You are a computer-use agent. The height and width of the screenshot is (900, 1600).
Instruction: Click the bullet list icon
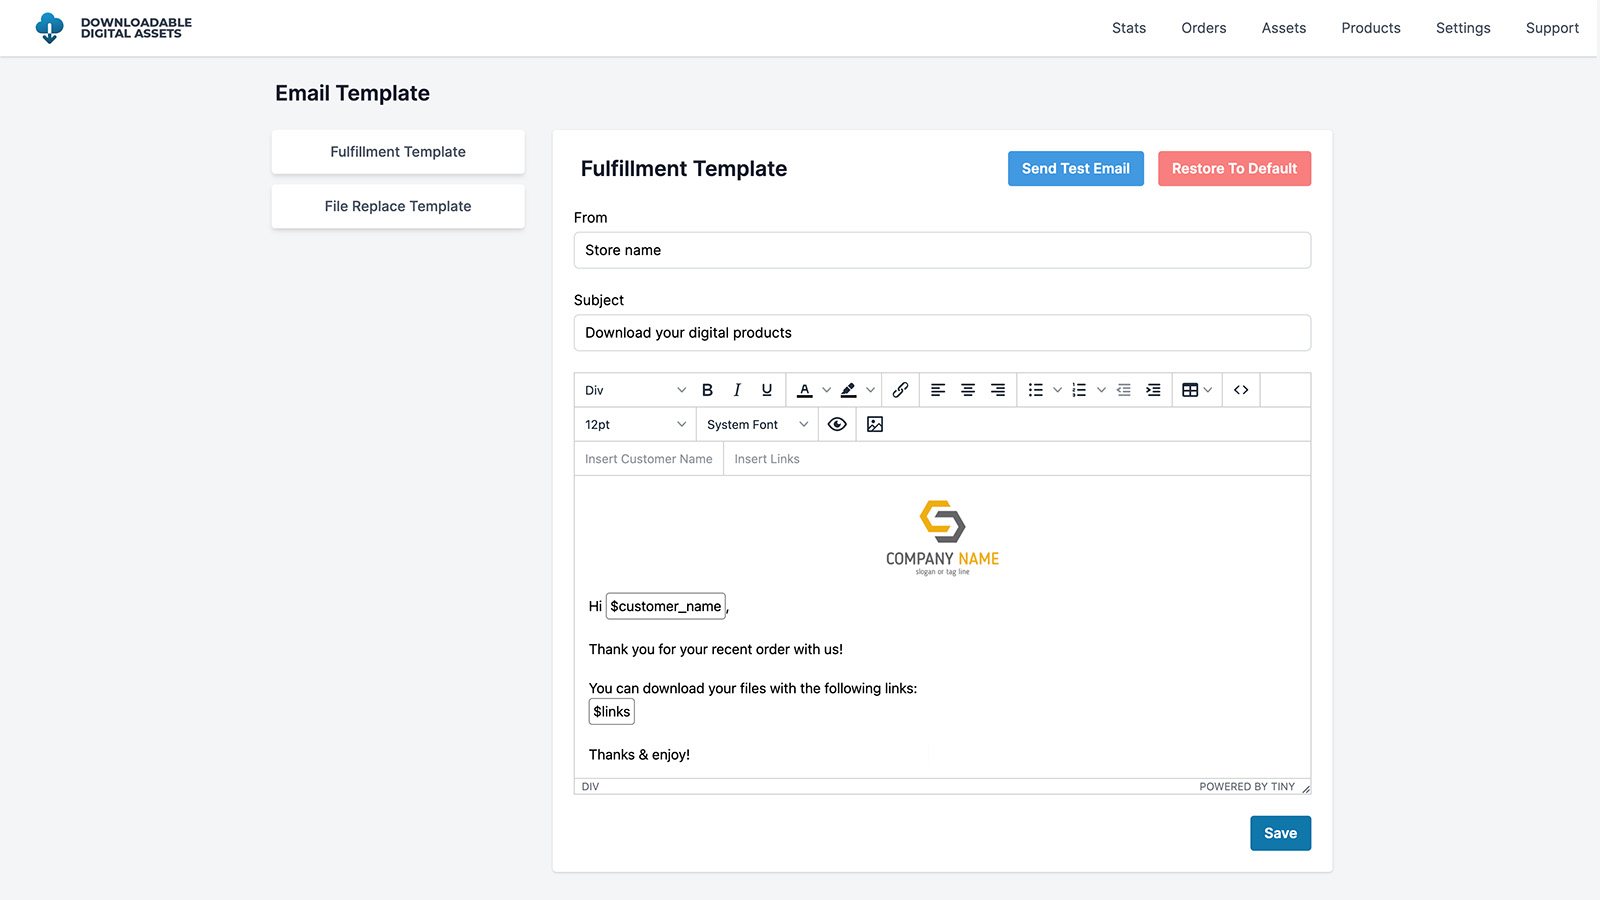coord(1036,390)
